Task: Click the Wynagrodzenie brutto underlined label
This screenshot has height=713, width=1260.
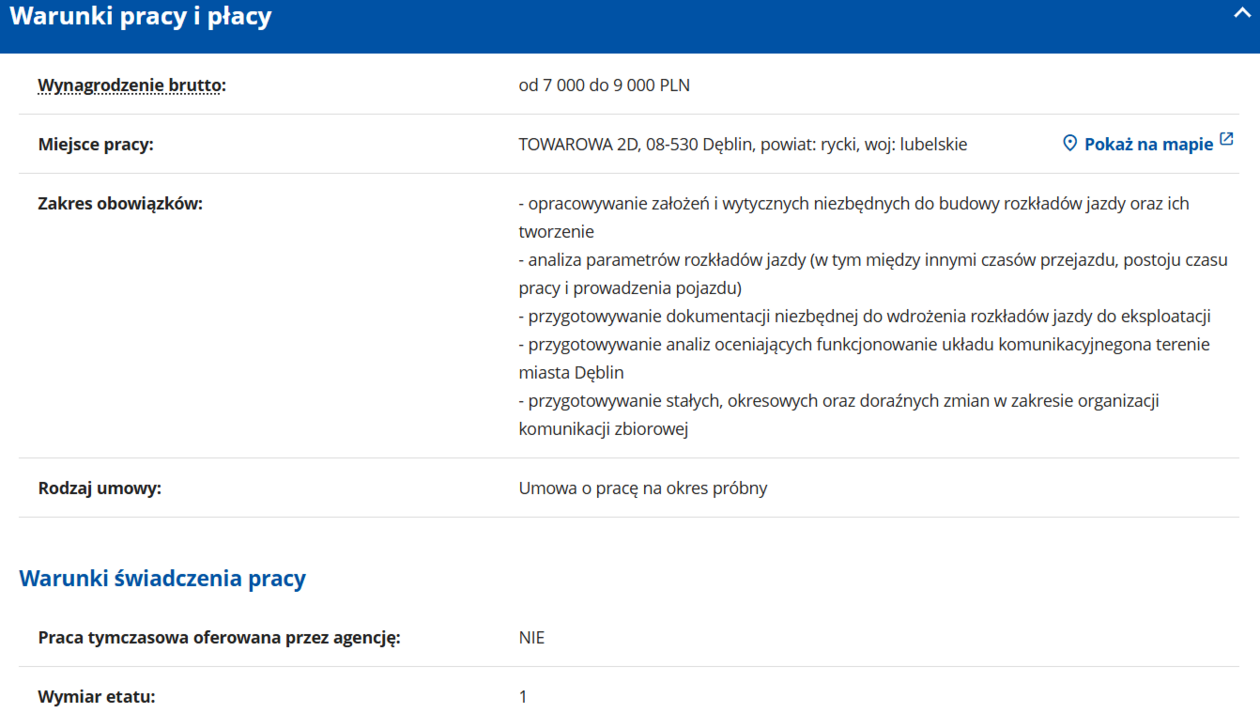Action: [131, 85]
